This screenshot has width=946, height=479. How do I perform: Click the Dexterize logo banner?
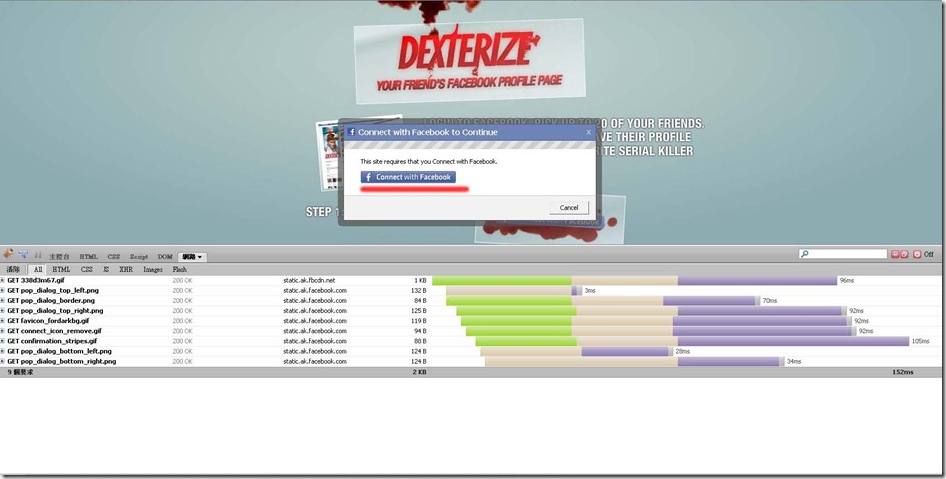point(469,60)
